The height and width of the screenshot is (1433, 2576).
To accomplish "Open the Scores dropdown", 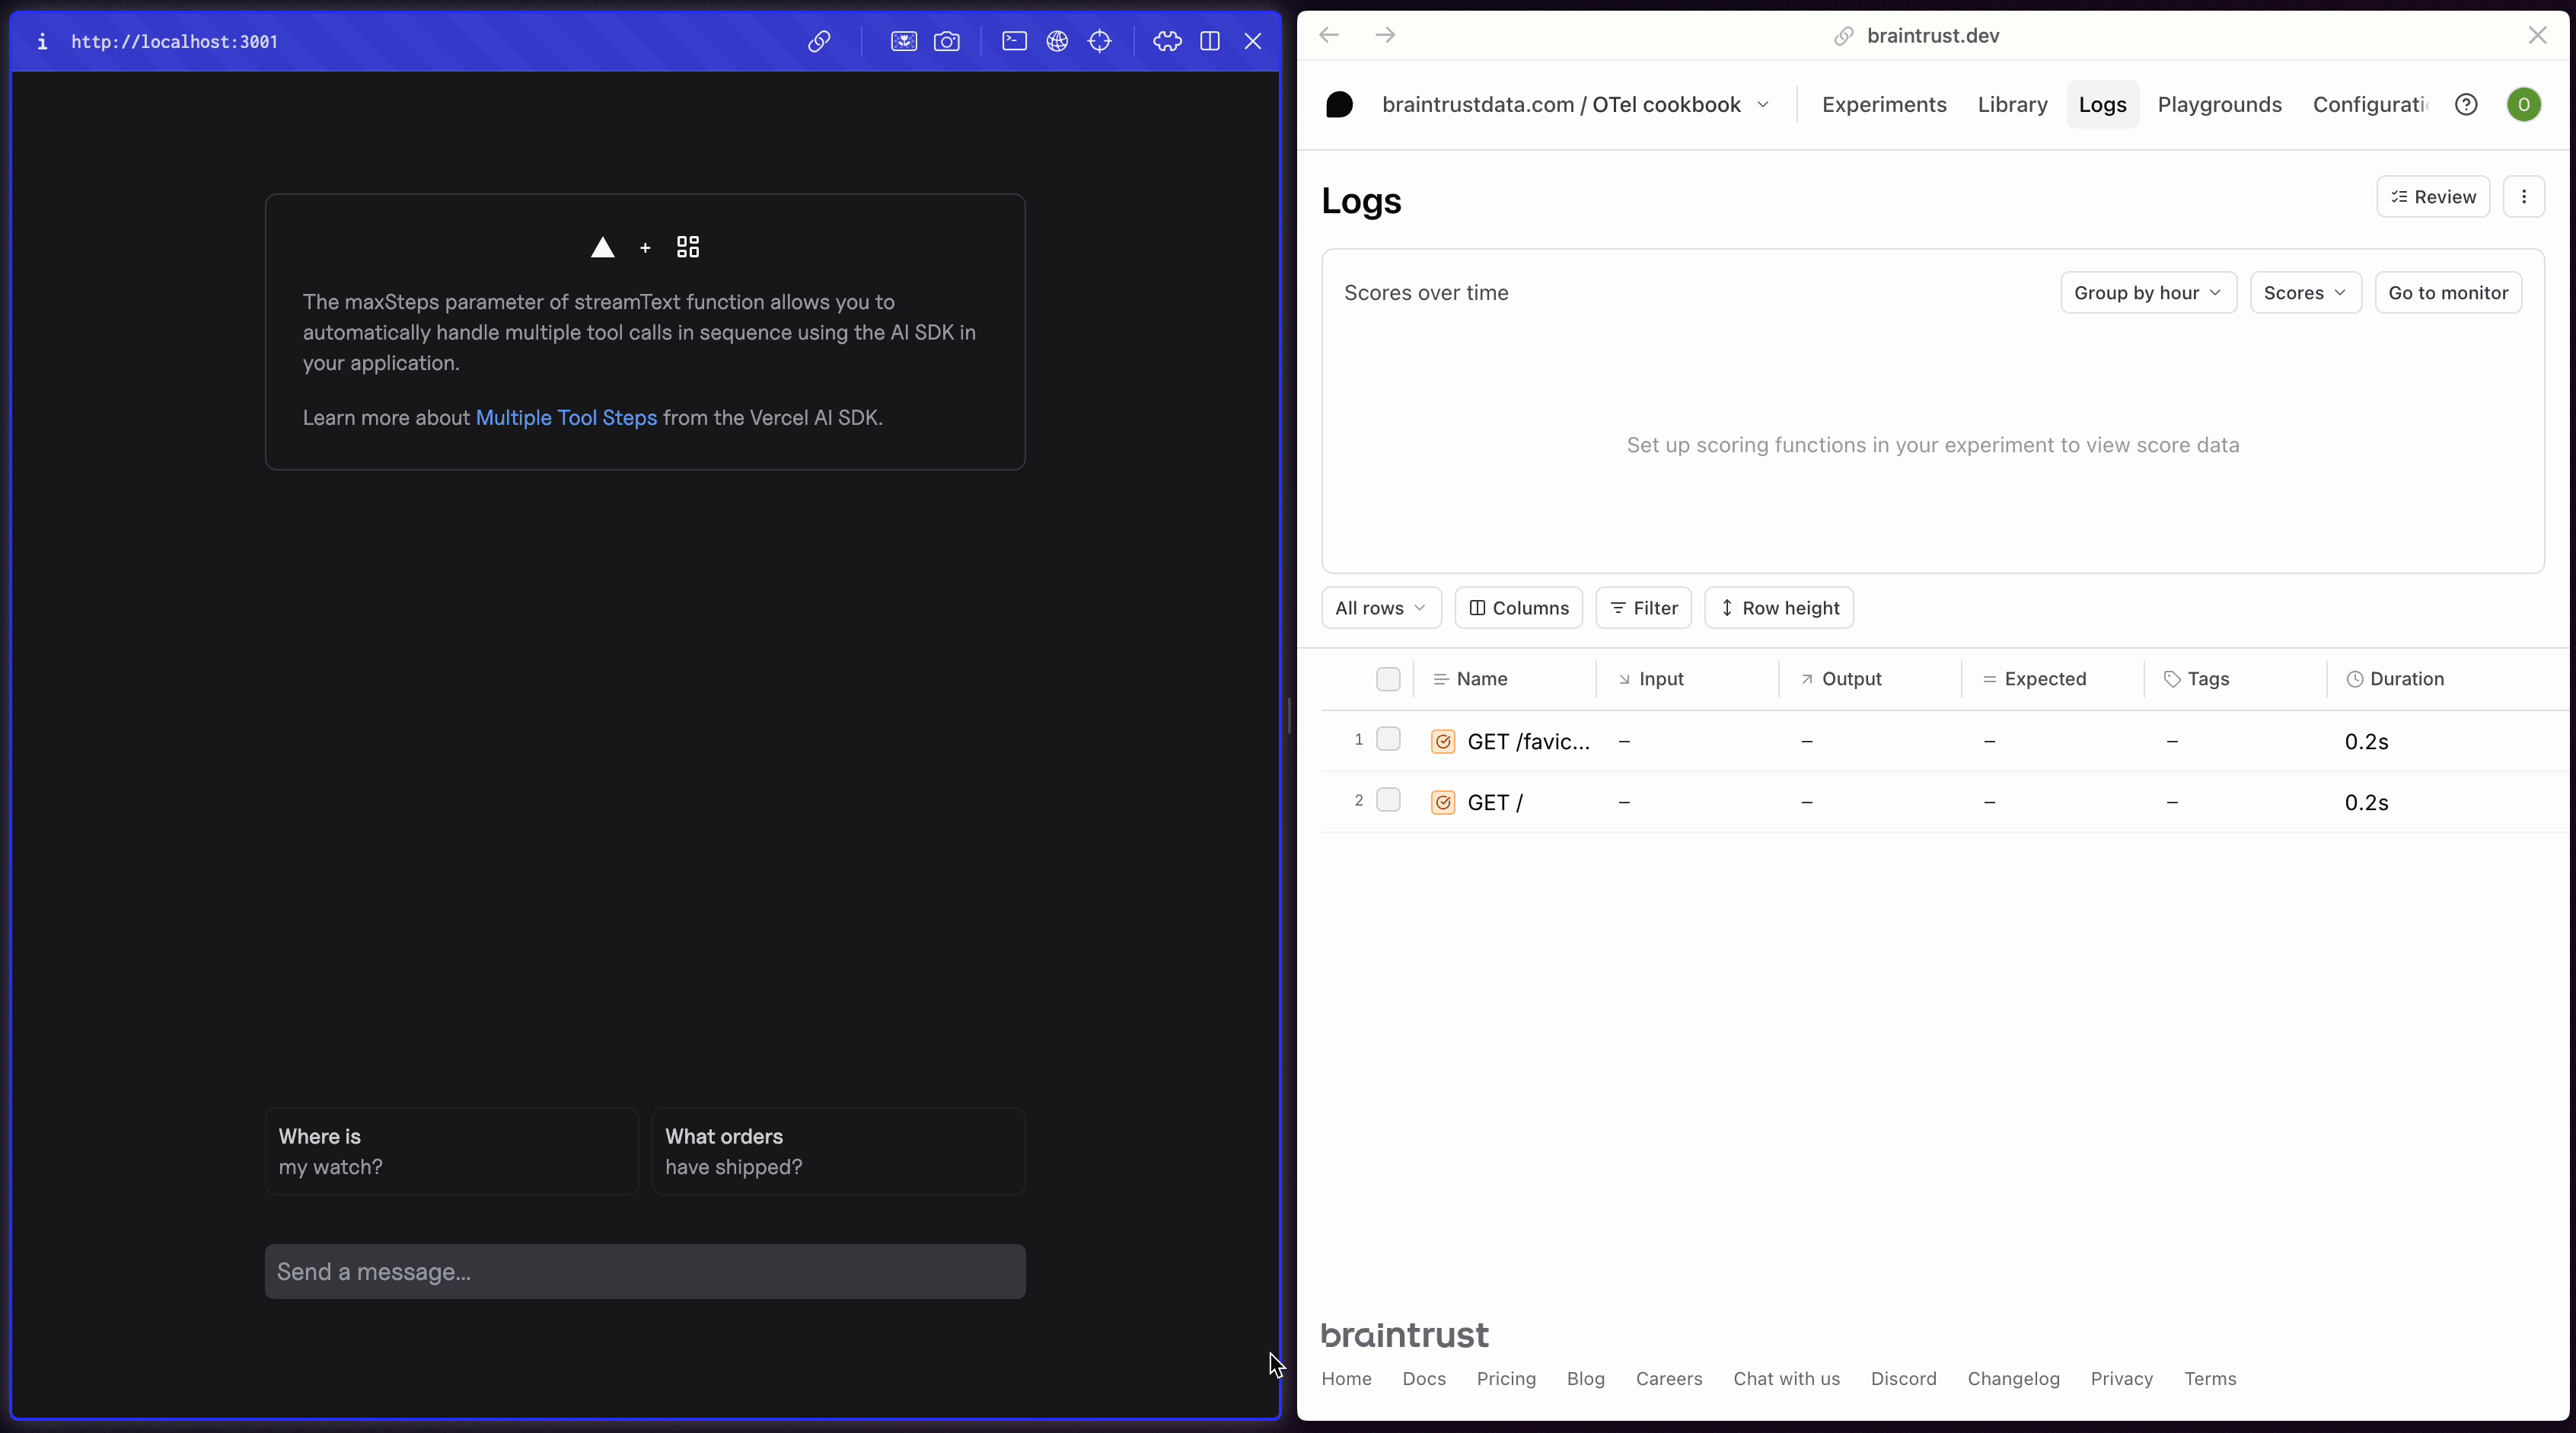I will [2304, 292].
